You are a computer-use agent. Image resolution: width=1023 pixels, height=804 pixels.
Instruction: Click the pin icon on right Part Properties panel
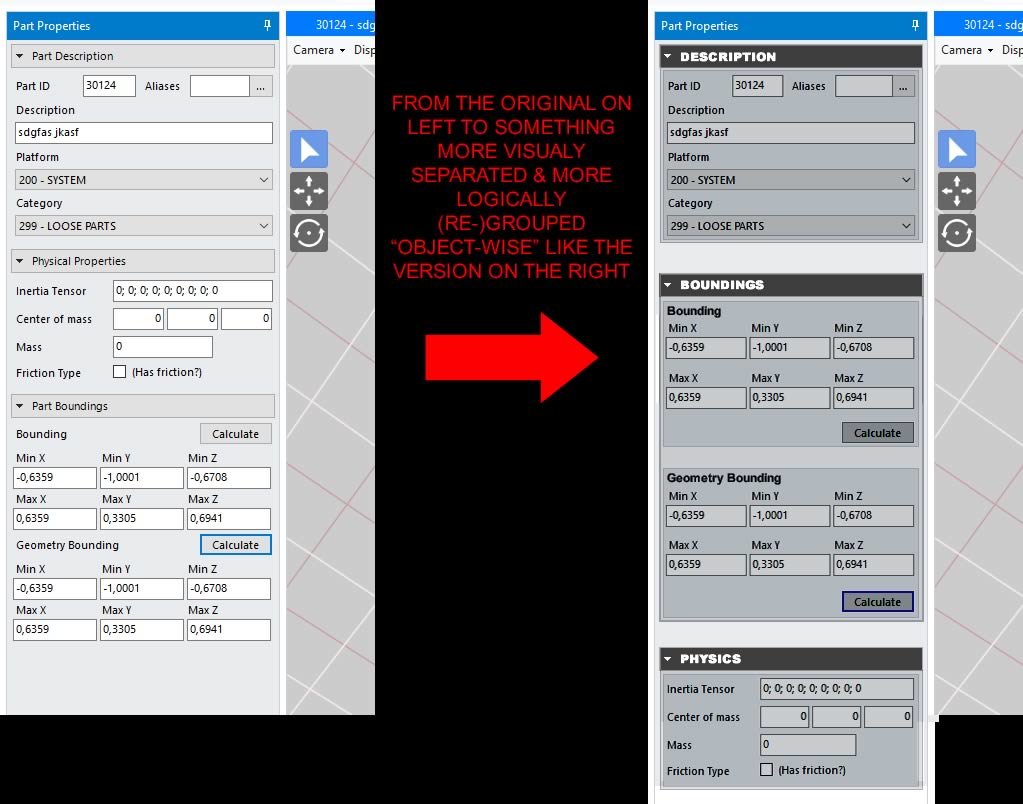click(915, 25)
